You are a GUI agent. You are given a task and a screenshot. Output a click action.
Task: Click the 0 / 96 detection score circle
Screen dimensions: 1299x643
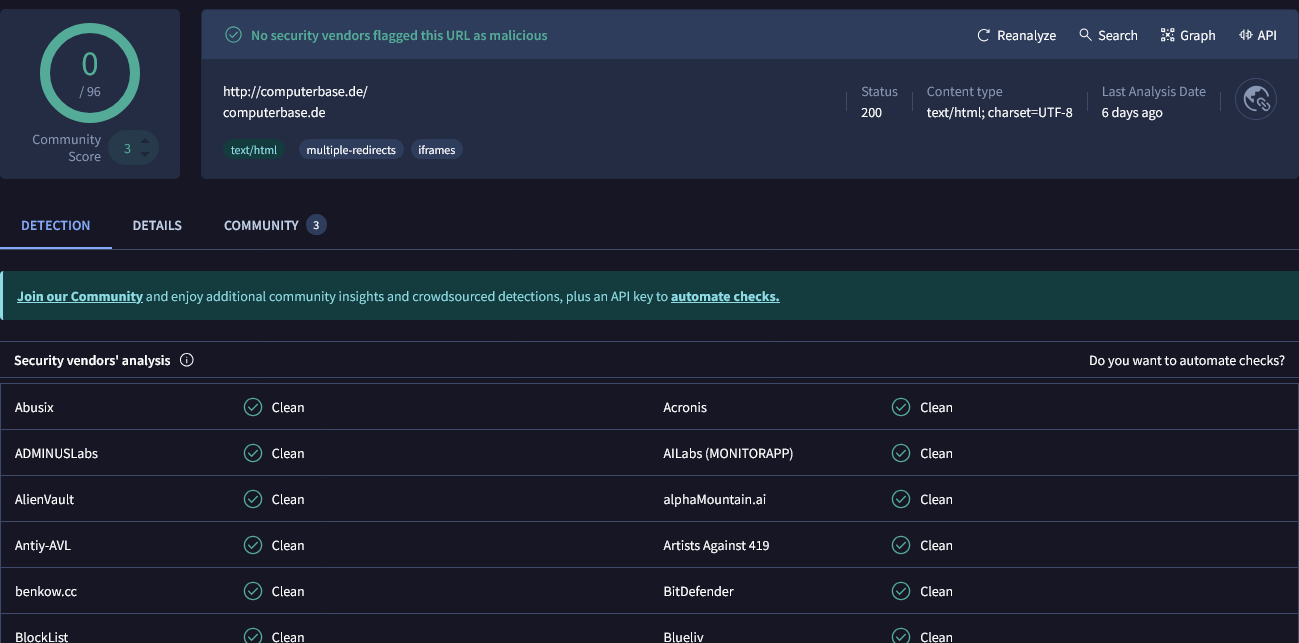pyautogui.click(x=90, y=73)
